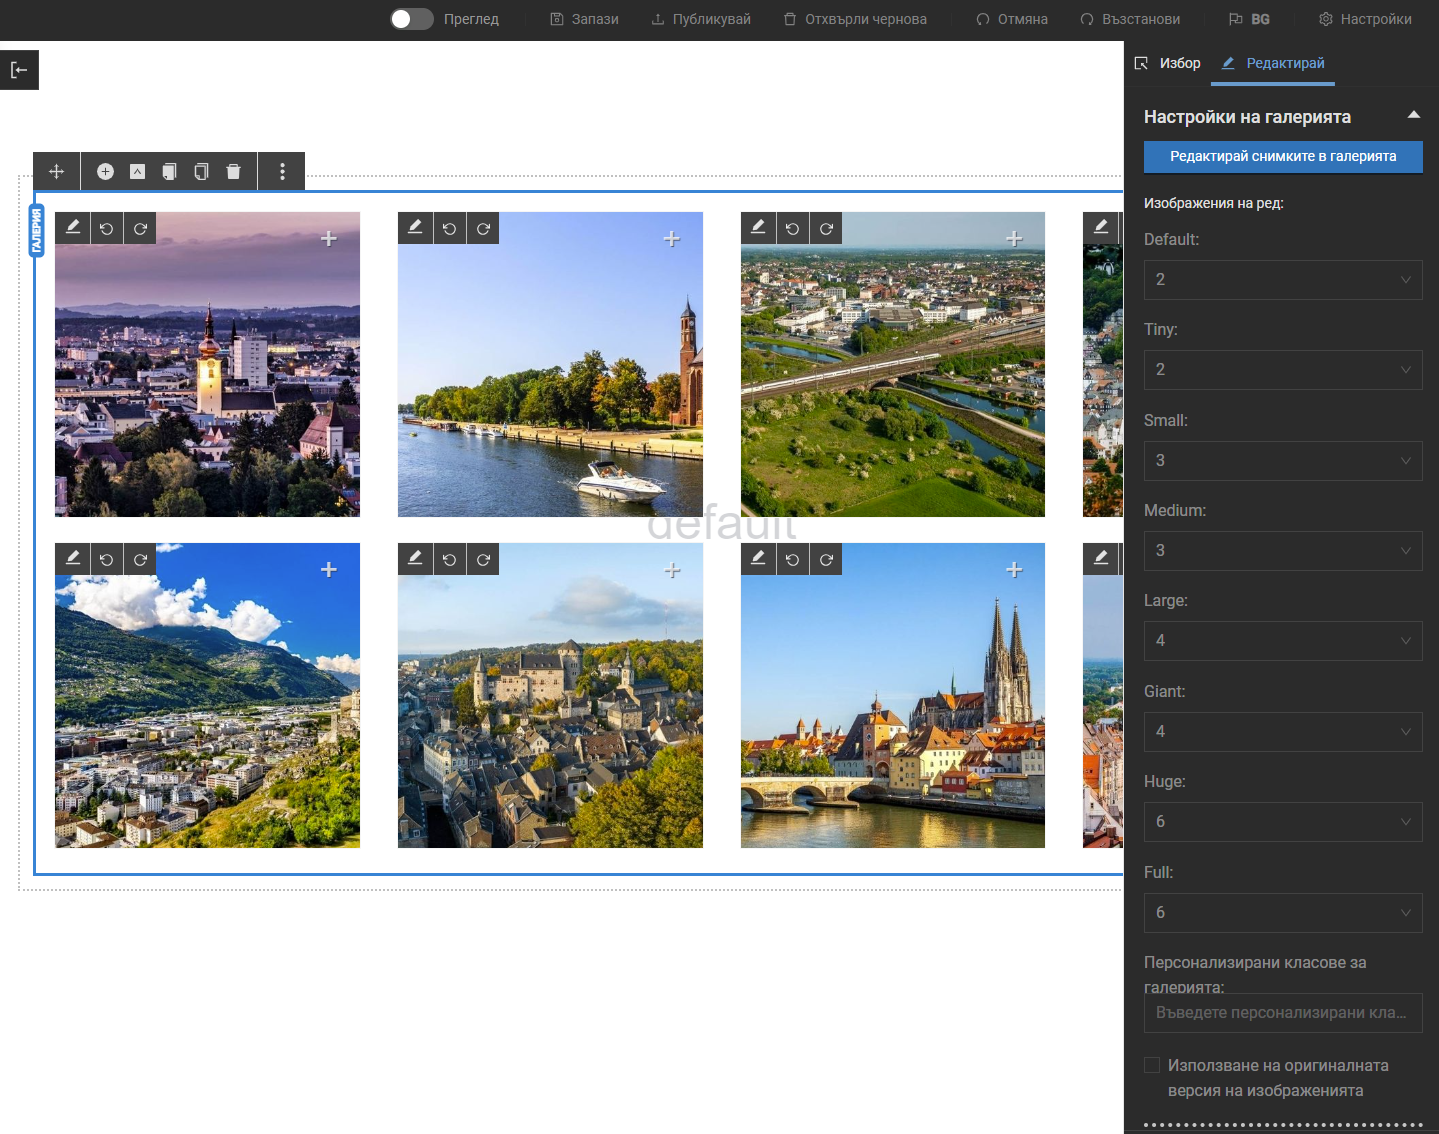Collapse the Настройки на галерията section
The width and height of the screenshot is (1439, 1134).
tap(1413, 116)
